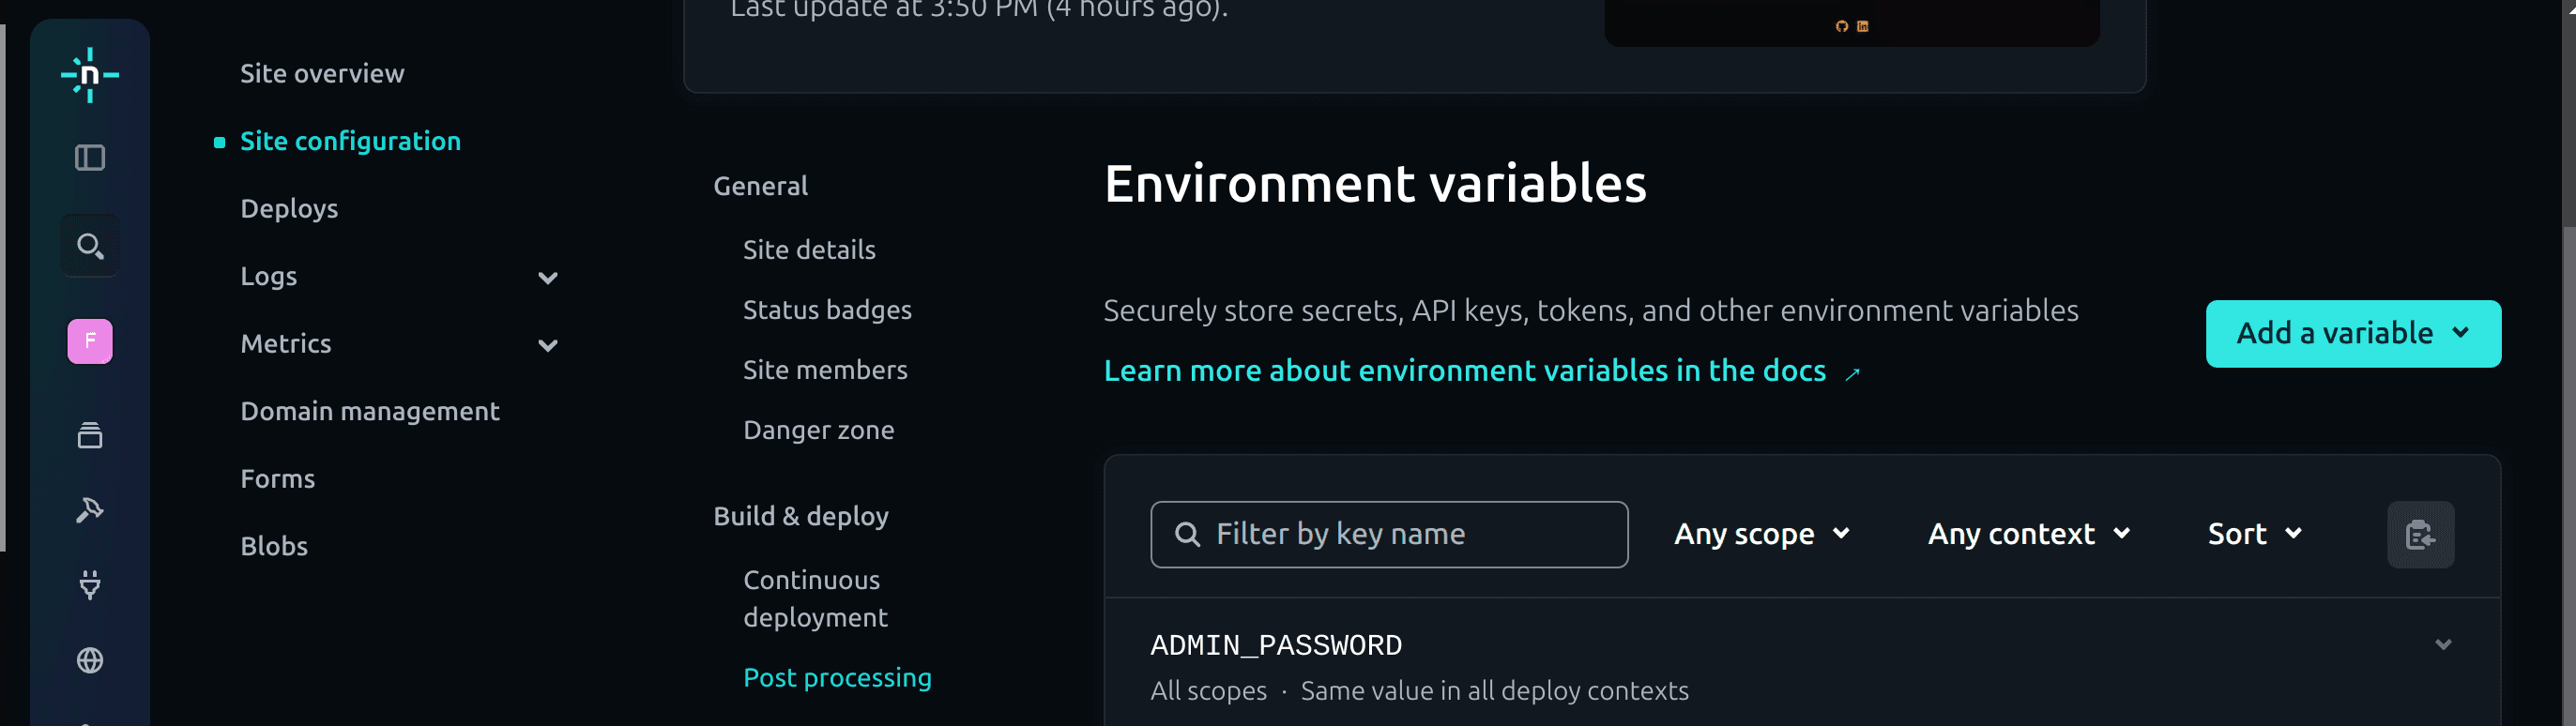Open Site details settings
Viewport: 2576px width, 726px height.
pyautogui.click(x=809, y=250)
